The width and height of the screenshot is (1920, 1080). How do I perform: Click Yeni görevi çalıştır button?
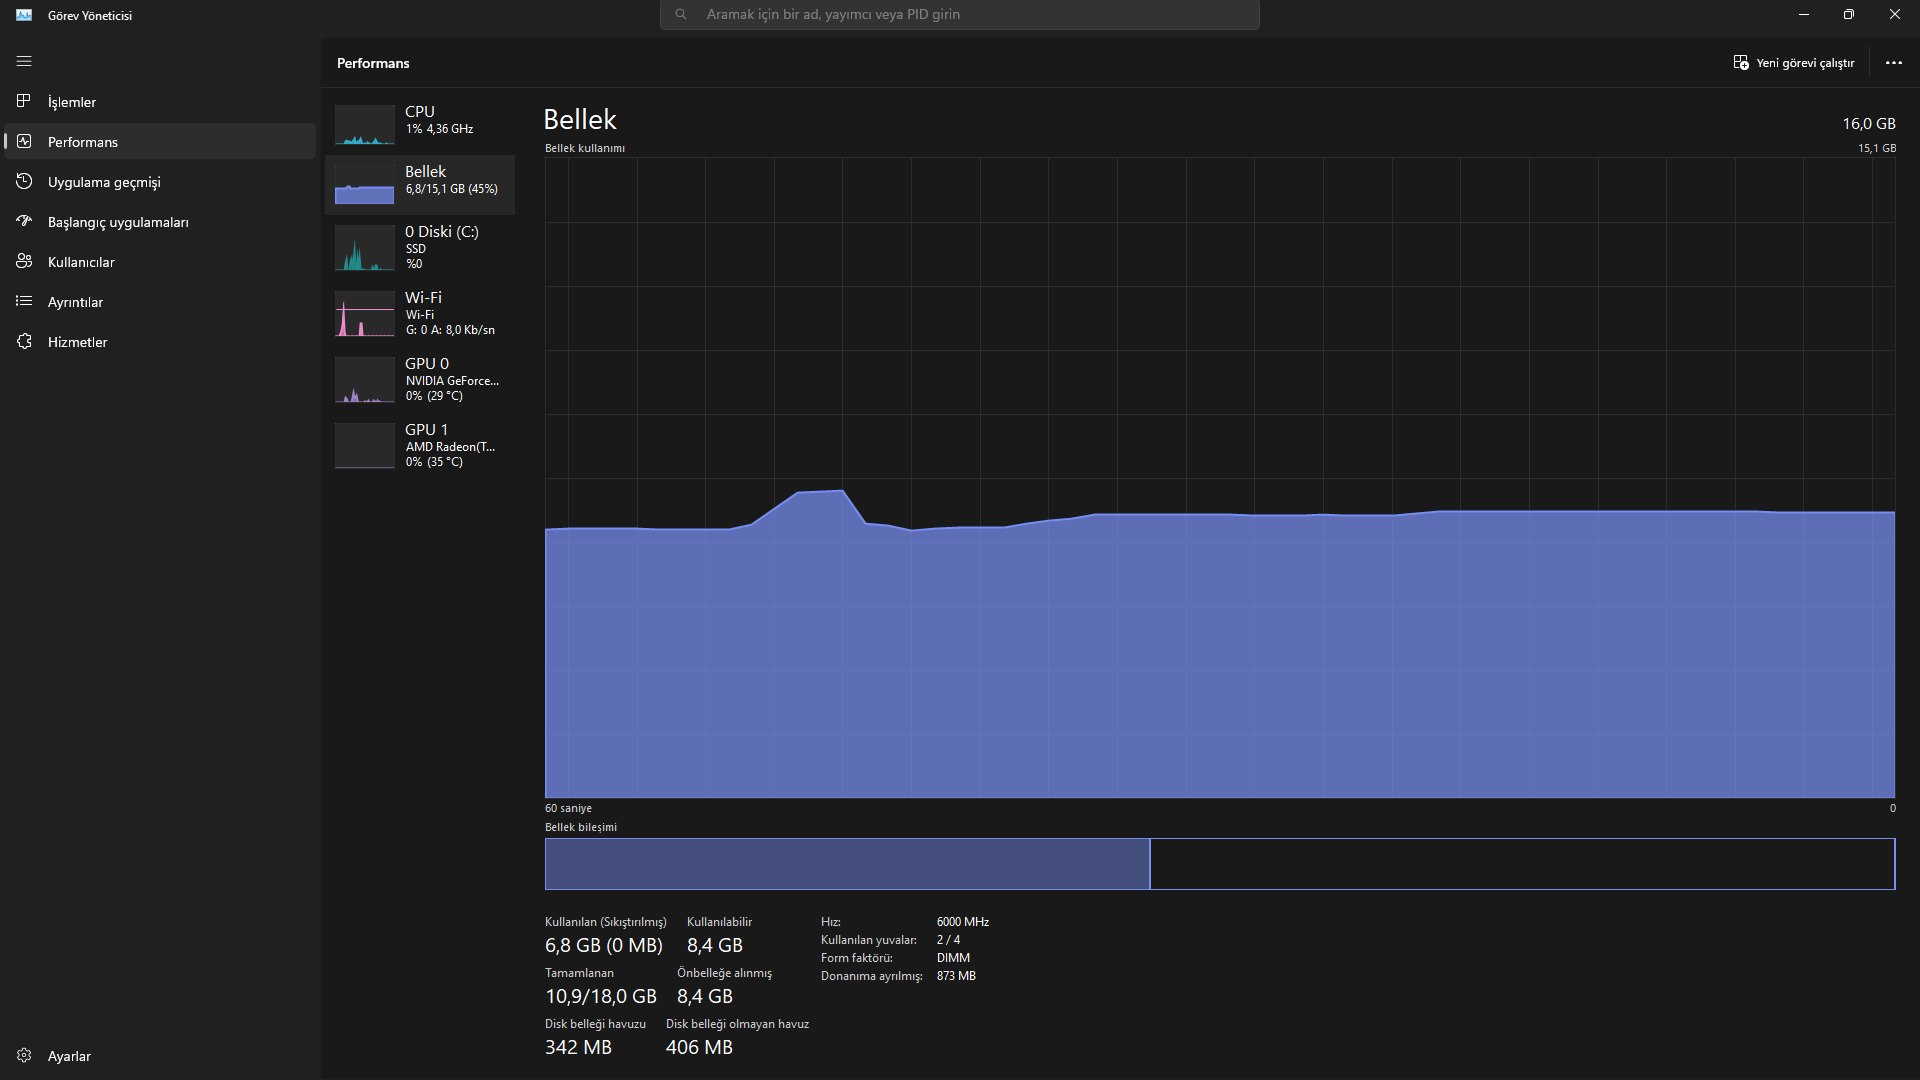[x=1794, y=62]
